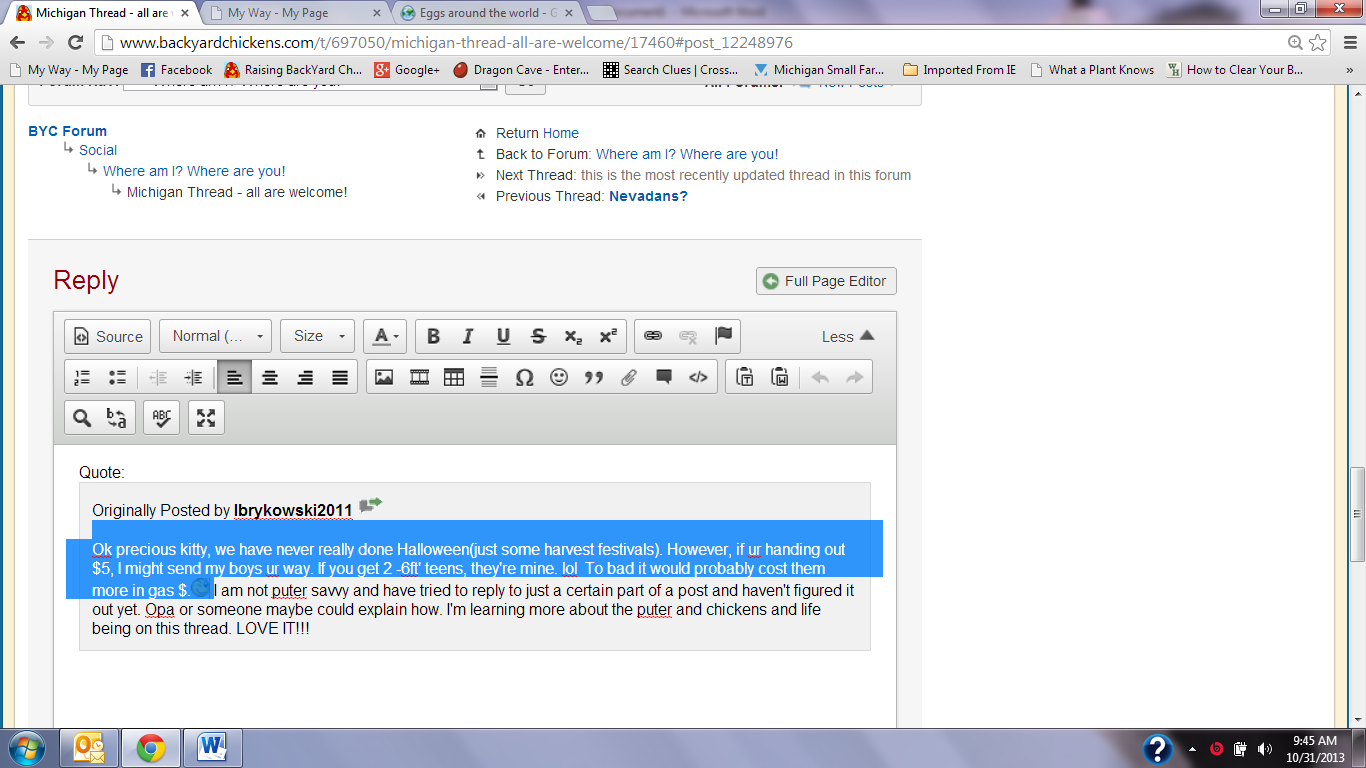
Task: Enable center text alignment
Action: pos(270,377)
